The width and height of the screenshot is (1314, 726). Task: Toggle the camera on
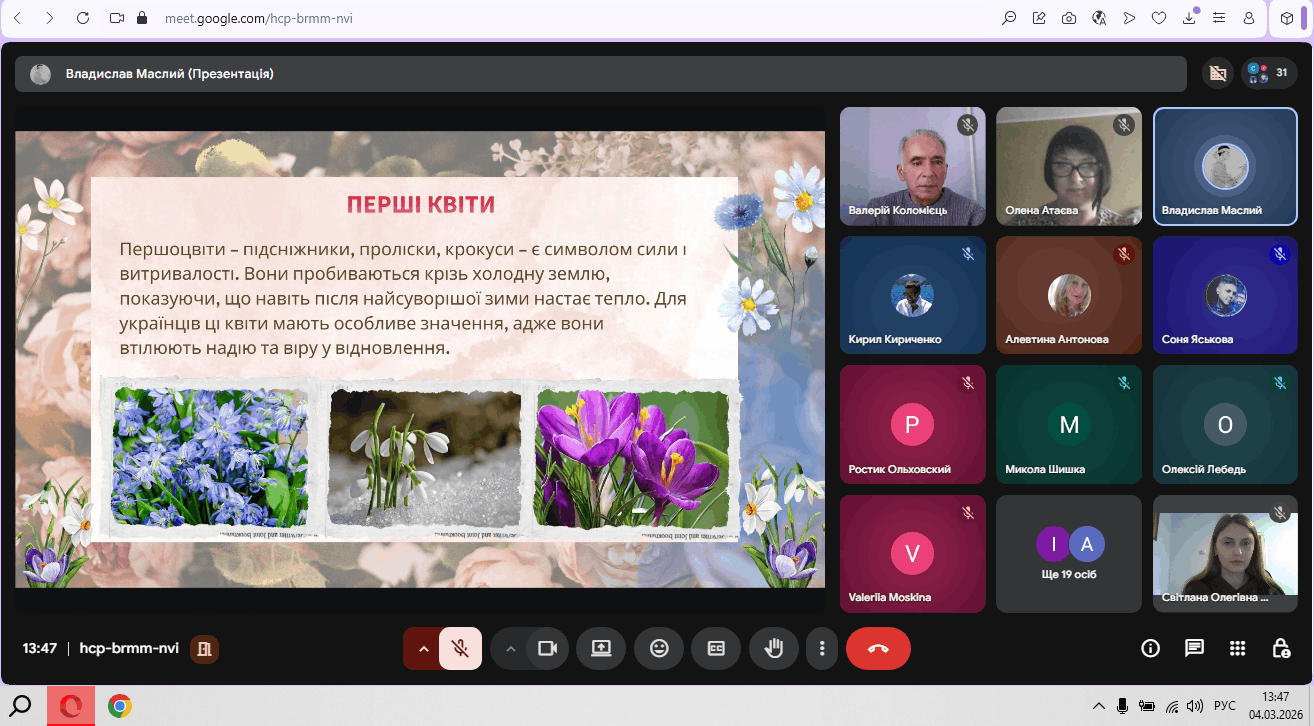pyautogui.click(x=547, y=648)
